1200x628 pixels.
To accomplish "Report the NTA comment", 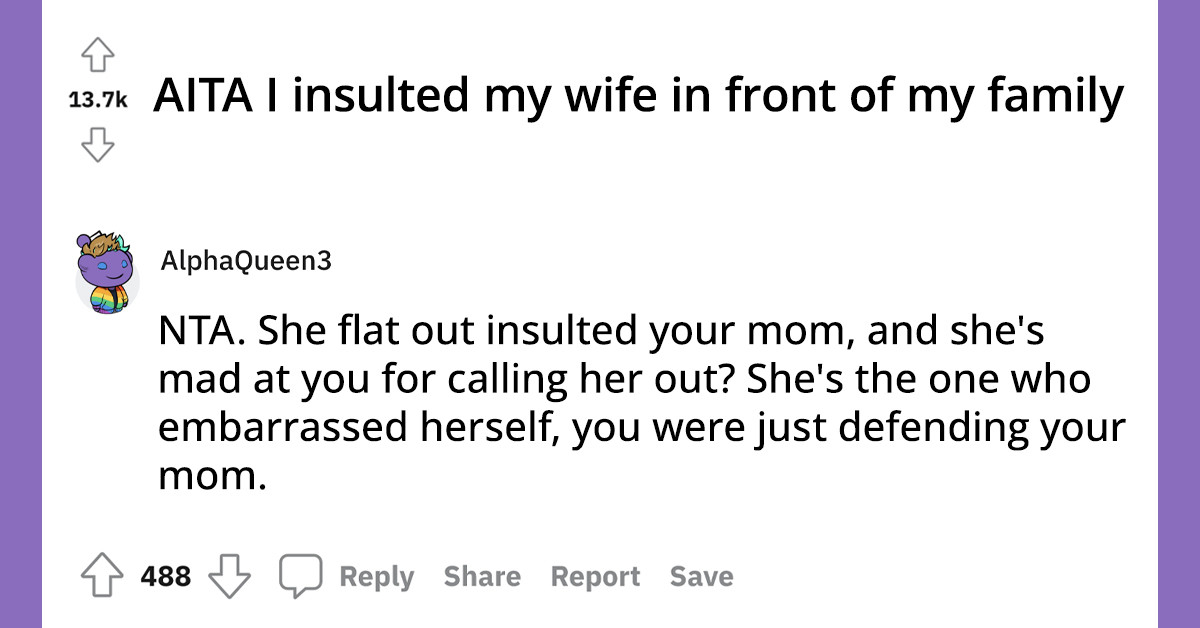I will click(594, 576).
